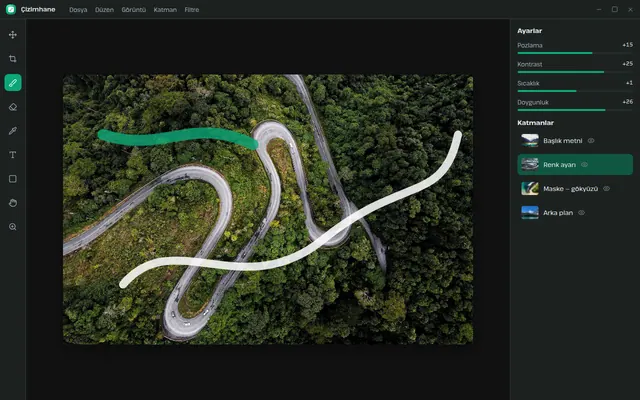This screenshot has width=640, height=400.
Task: Adjust the Doygunluk slider
Action: pyautogui.click(x=575, y=110)
